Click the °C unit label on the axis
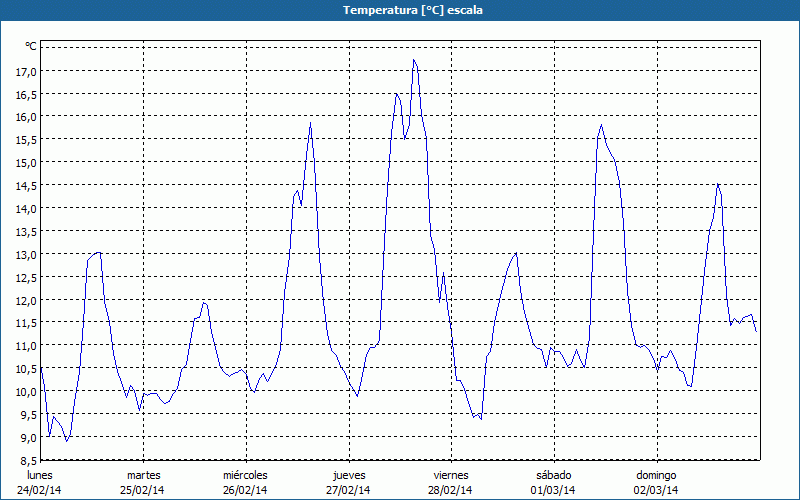The width and height of the screenshot is (800, 500). click(x=30, y=46)
